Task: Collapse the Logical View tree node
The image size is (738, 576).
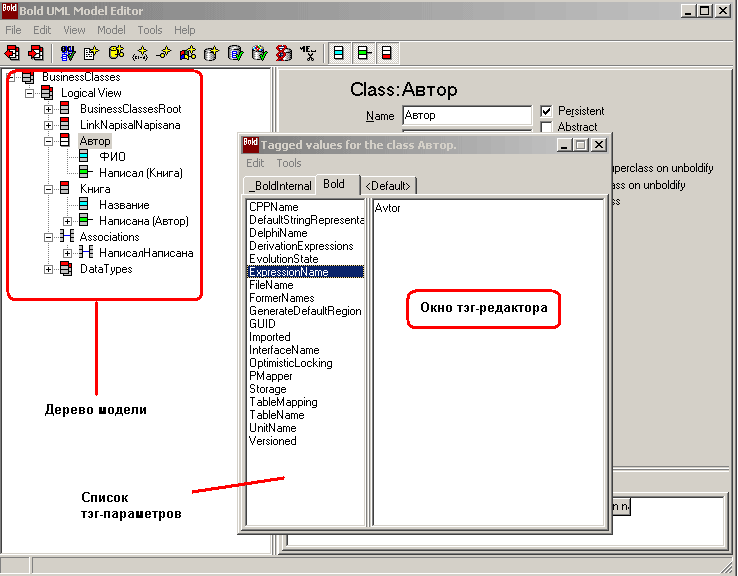Action: click(x=30, y=93)
